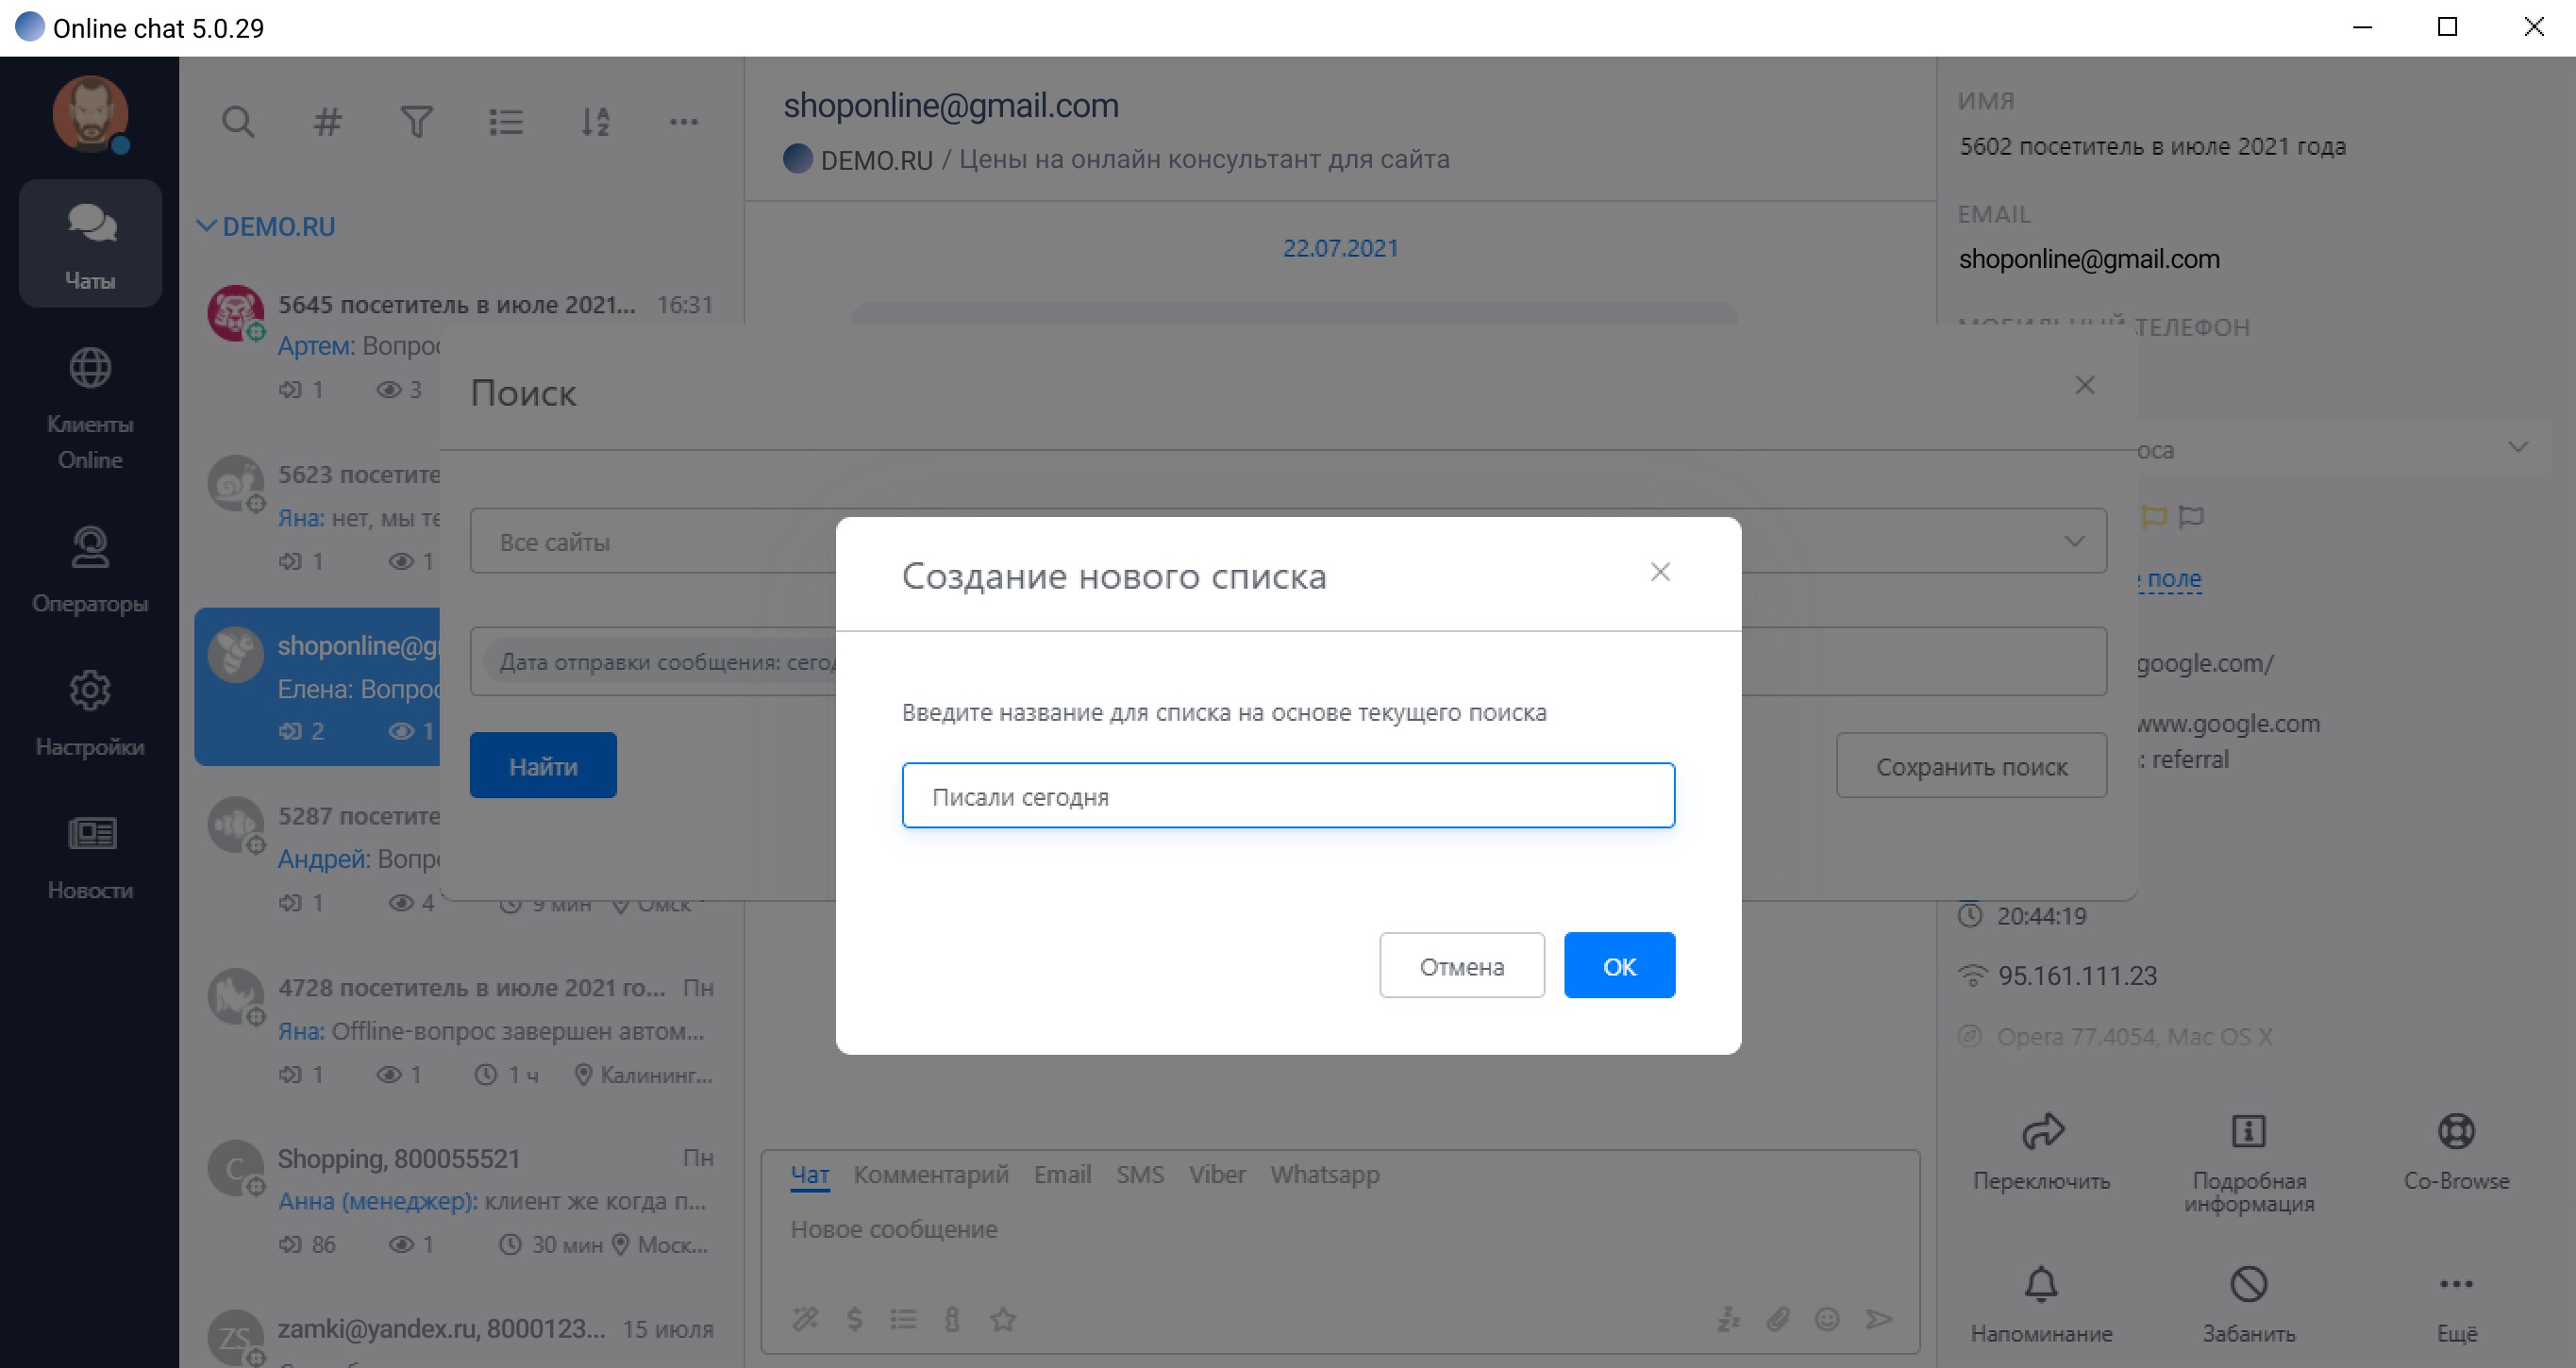
Task: Click the Co-Browse lifebuoy icon
Action: click(x=2455, y=1132)
